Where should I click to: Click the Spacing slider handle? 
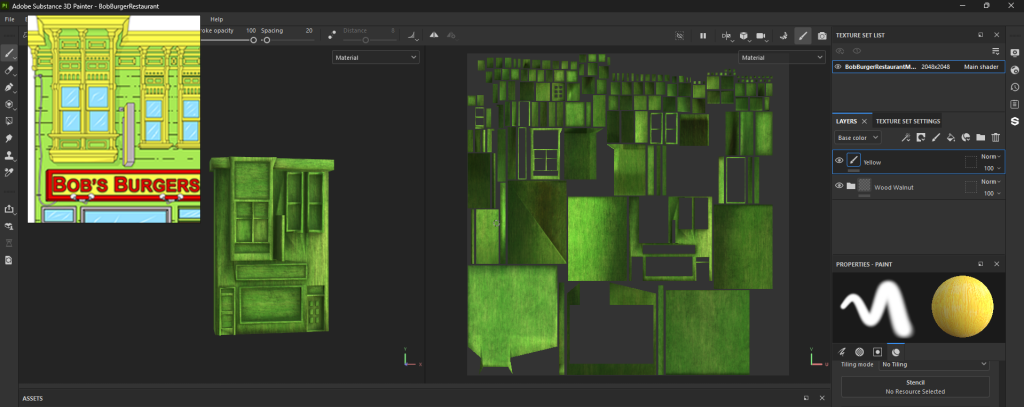pyautogui.click(x=267, y=40)
